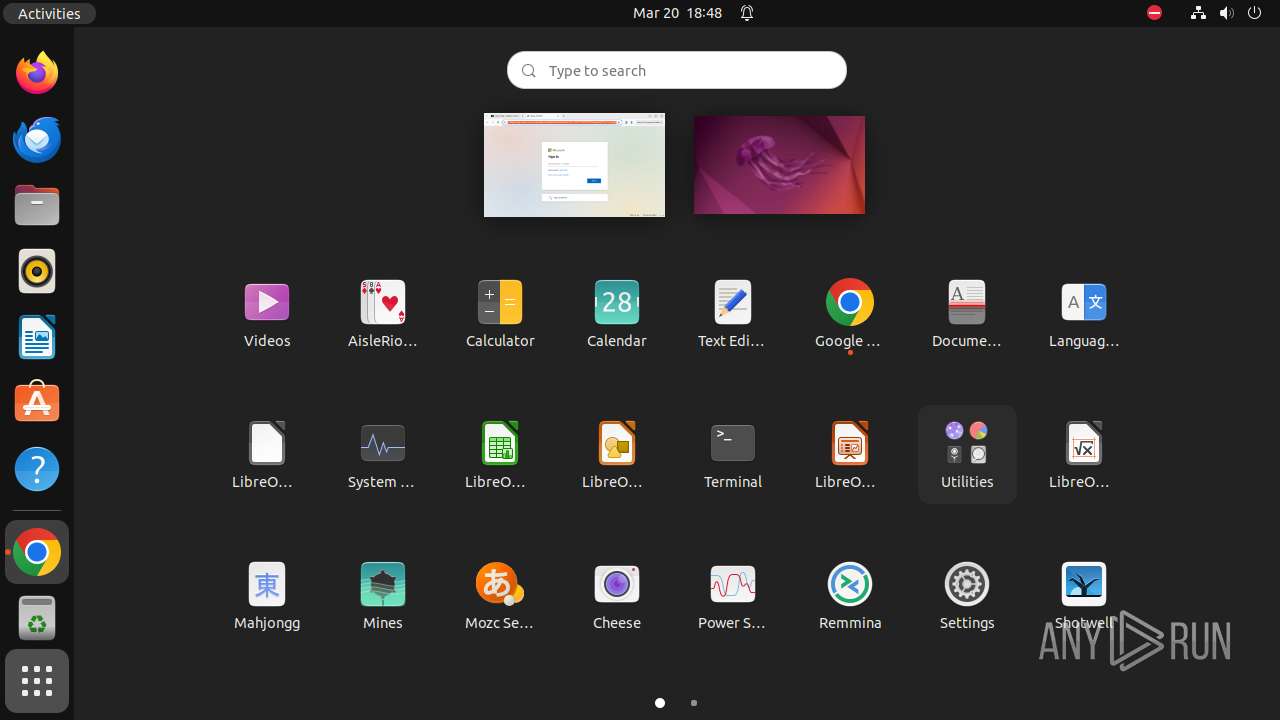Image resolution: width=1280 pixels, height=720 pixels.
Task: Launch AisleRiot solitaire card game
Action: (383, 314)
